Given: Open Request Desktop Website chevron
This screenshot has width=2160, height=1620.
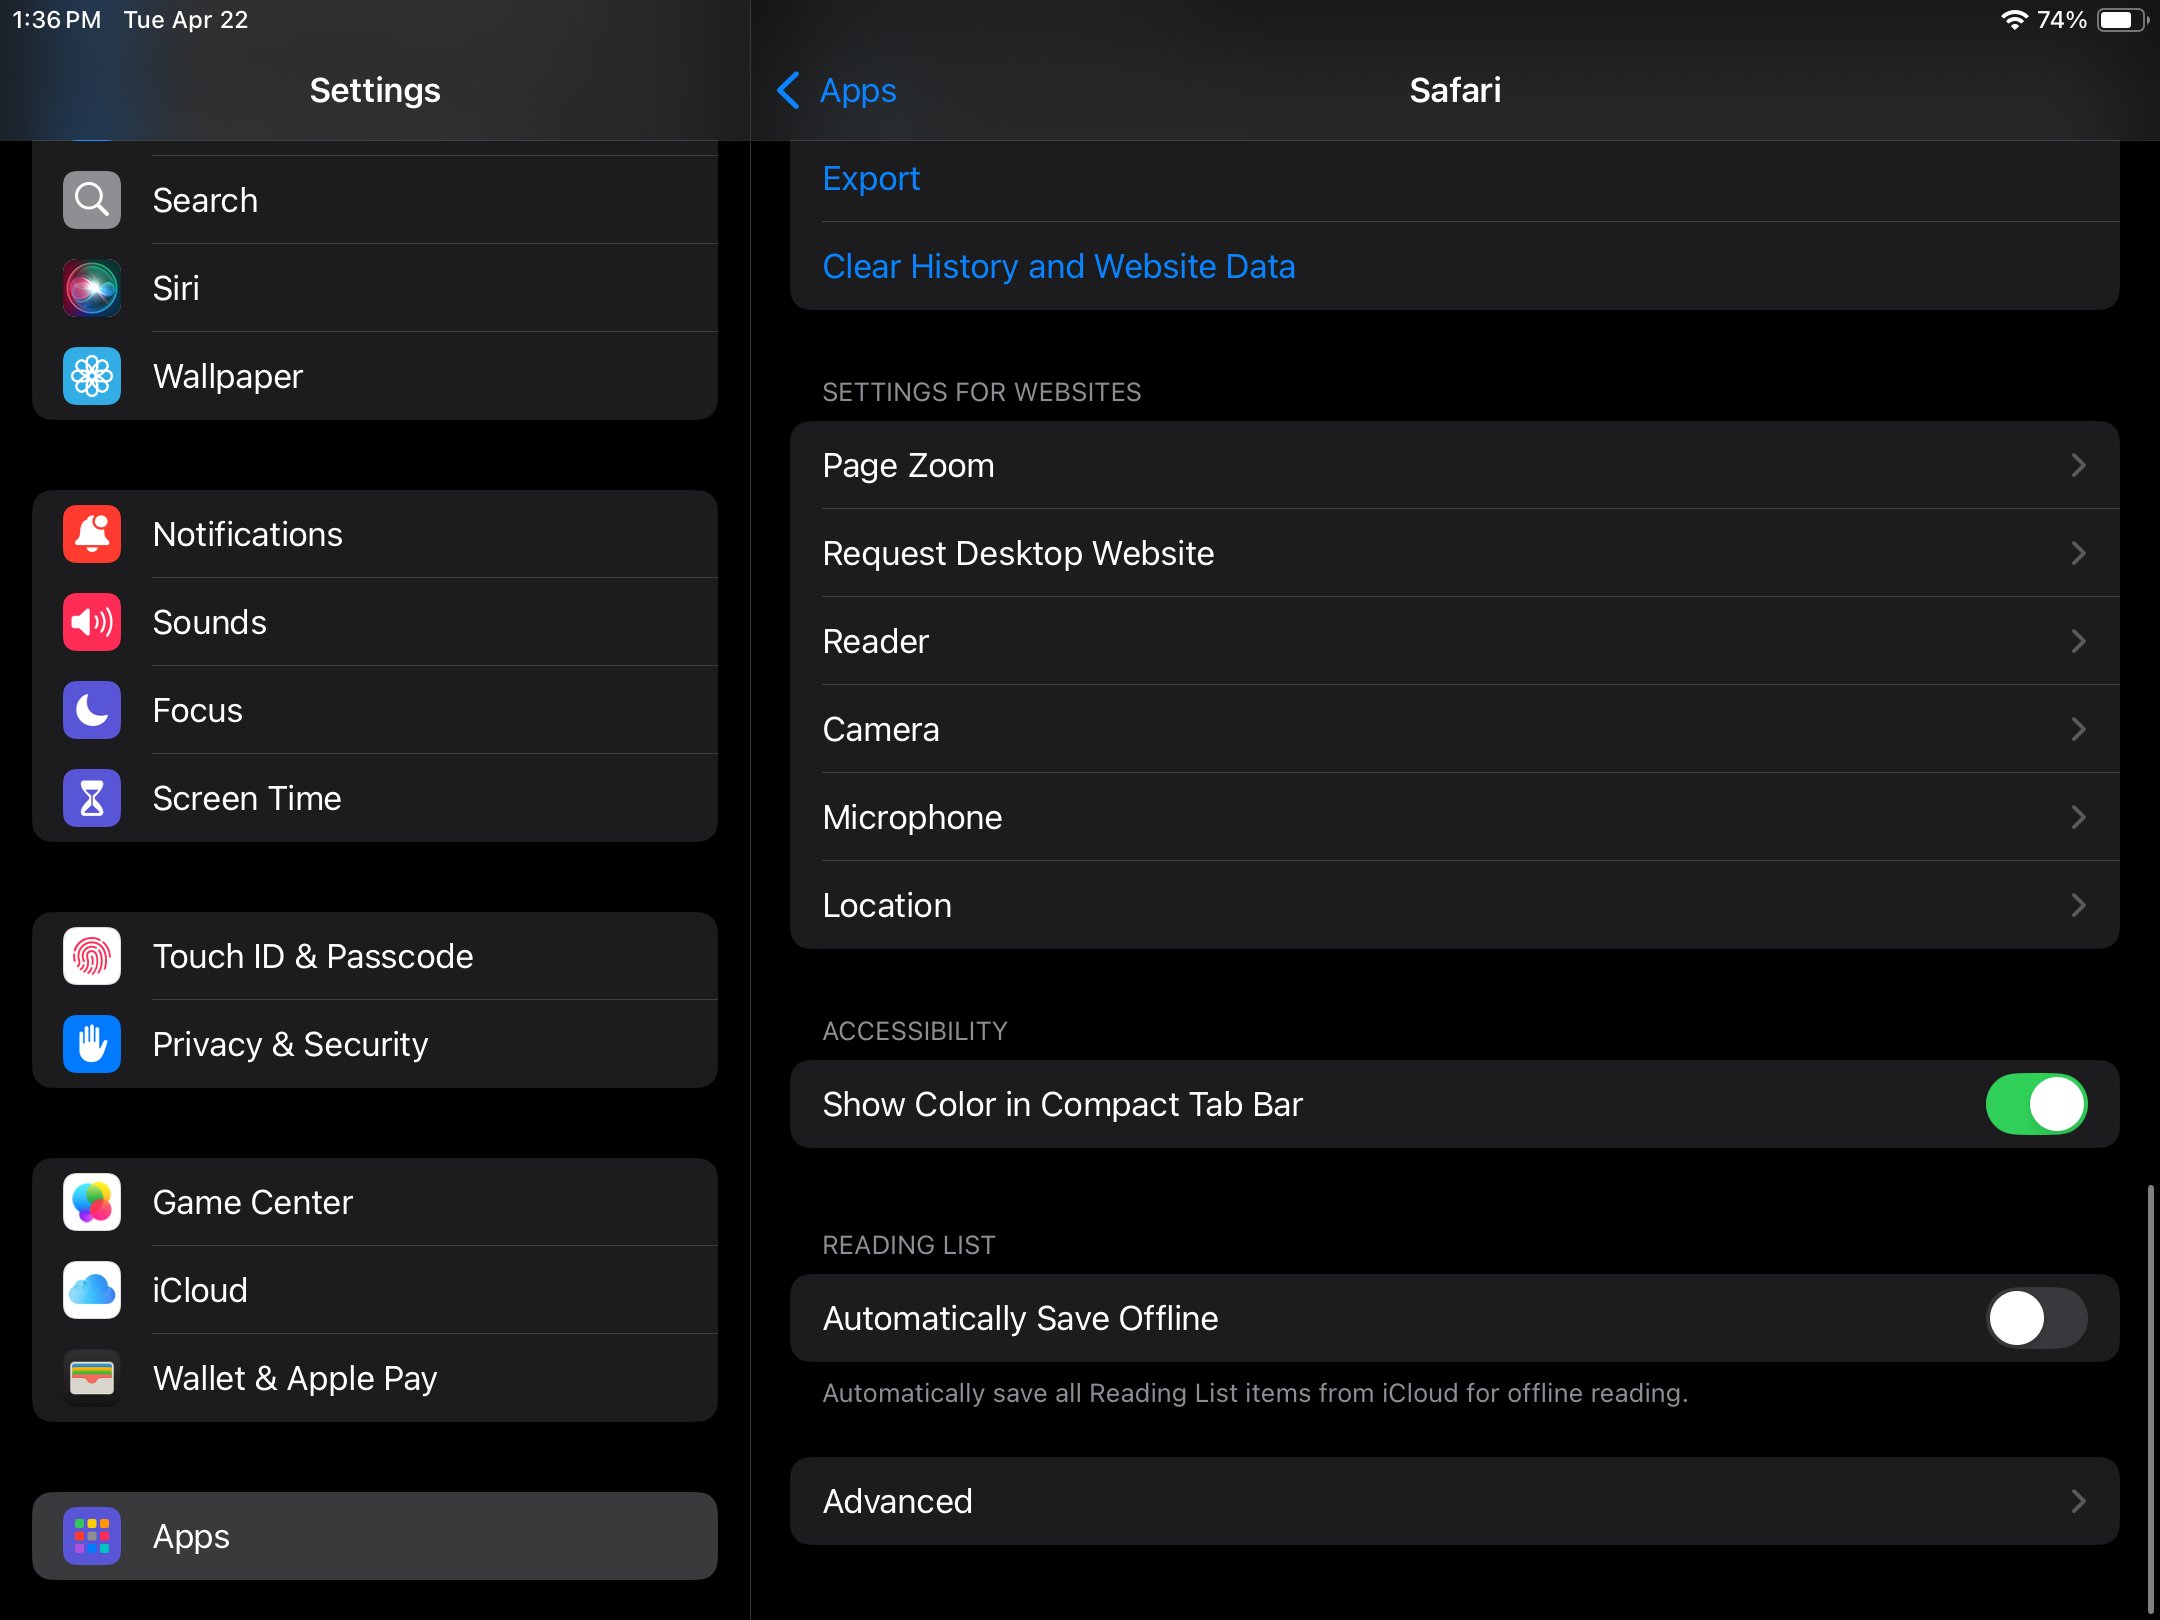Looking at the screenshot, I should coord(2079,553).
